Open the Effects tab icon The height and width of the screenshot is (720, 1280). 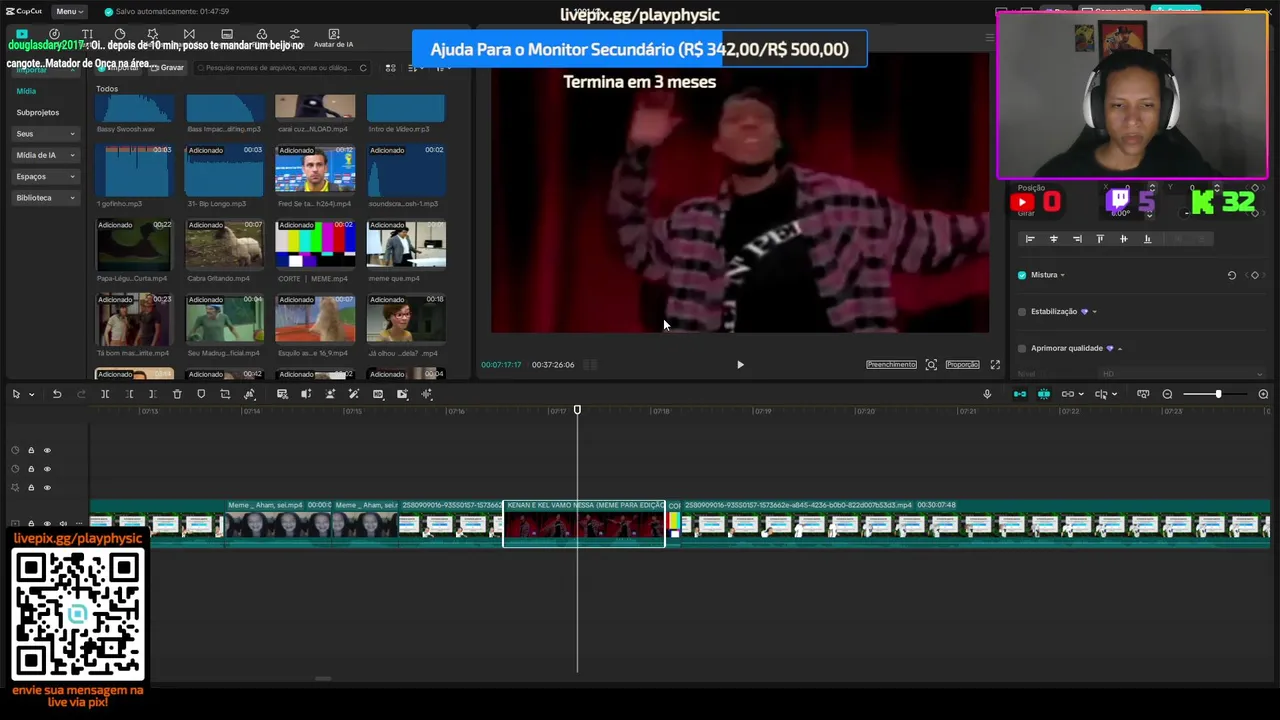click(153, 34)
